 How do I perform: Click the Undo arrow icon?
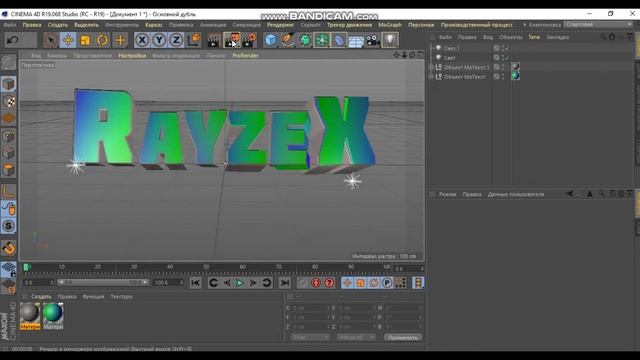(x=13, y=40)
